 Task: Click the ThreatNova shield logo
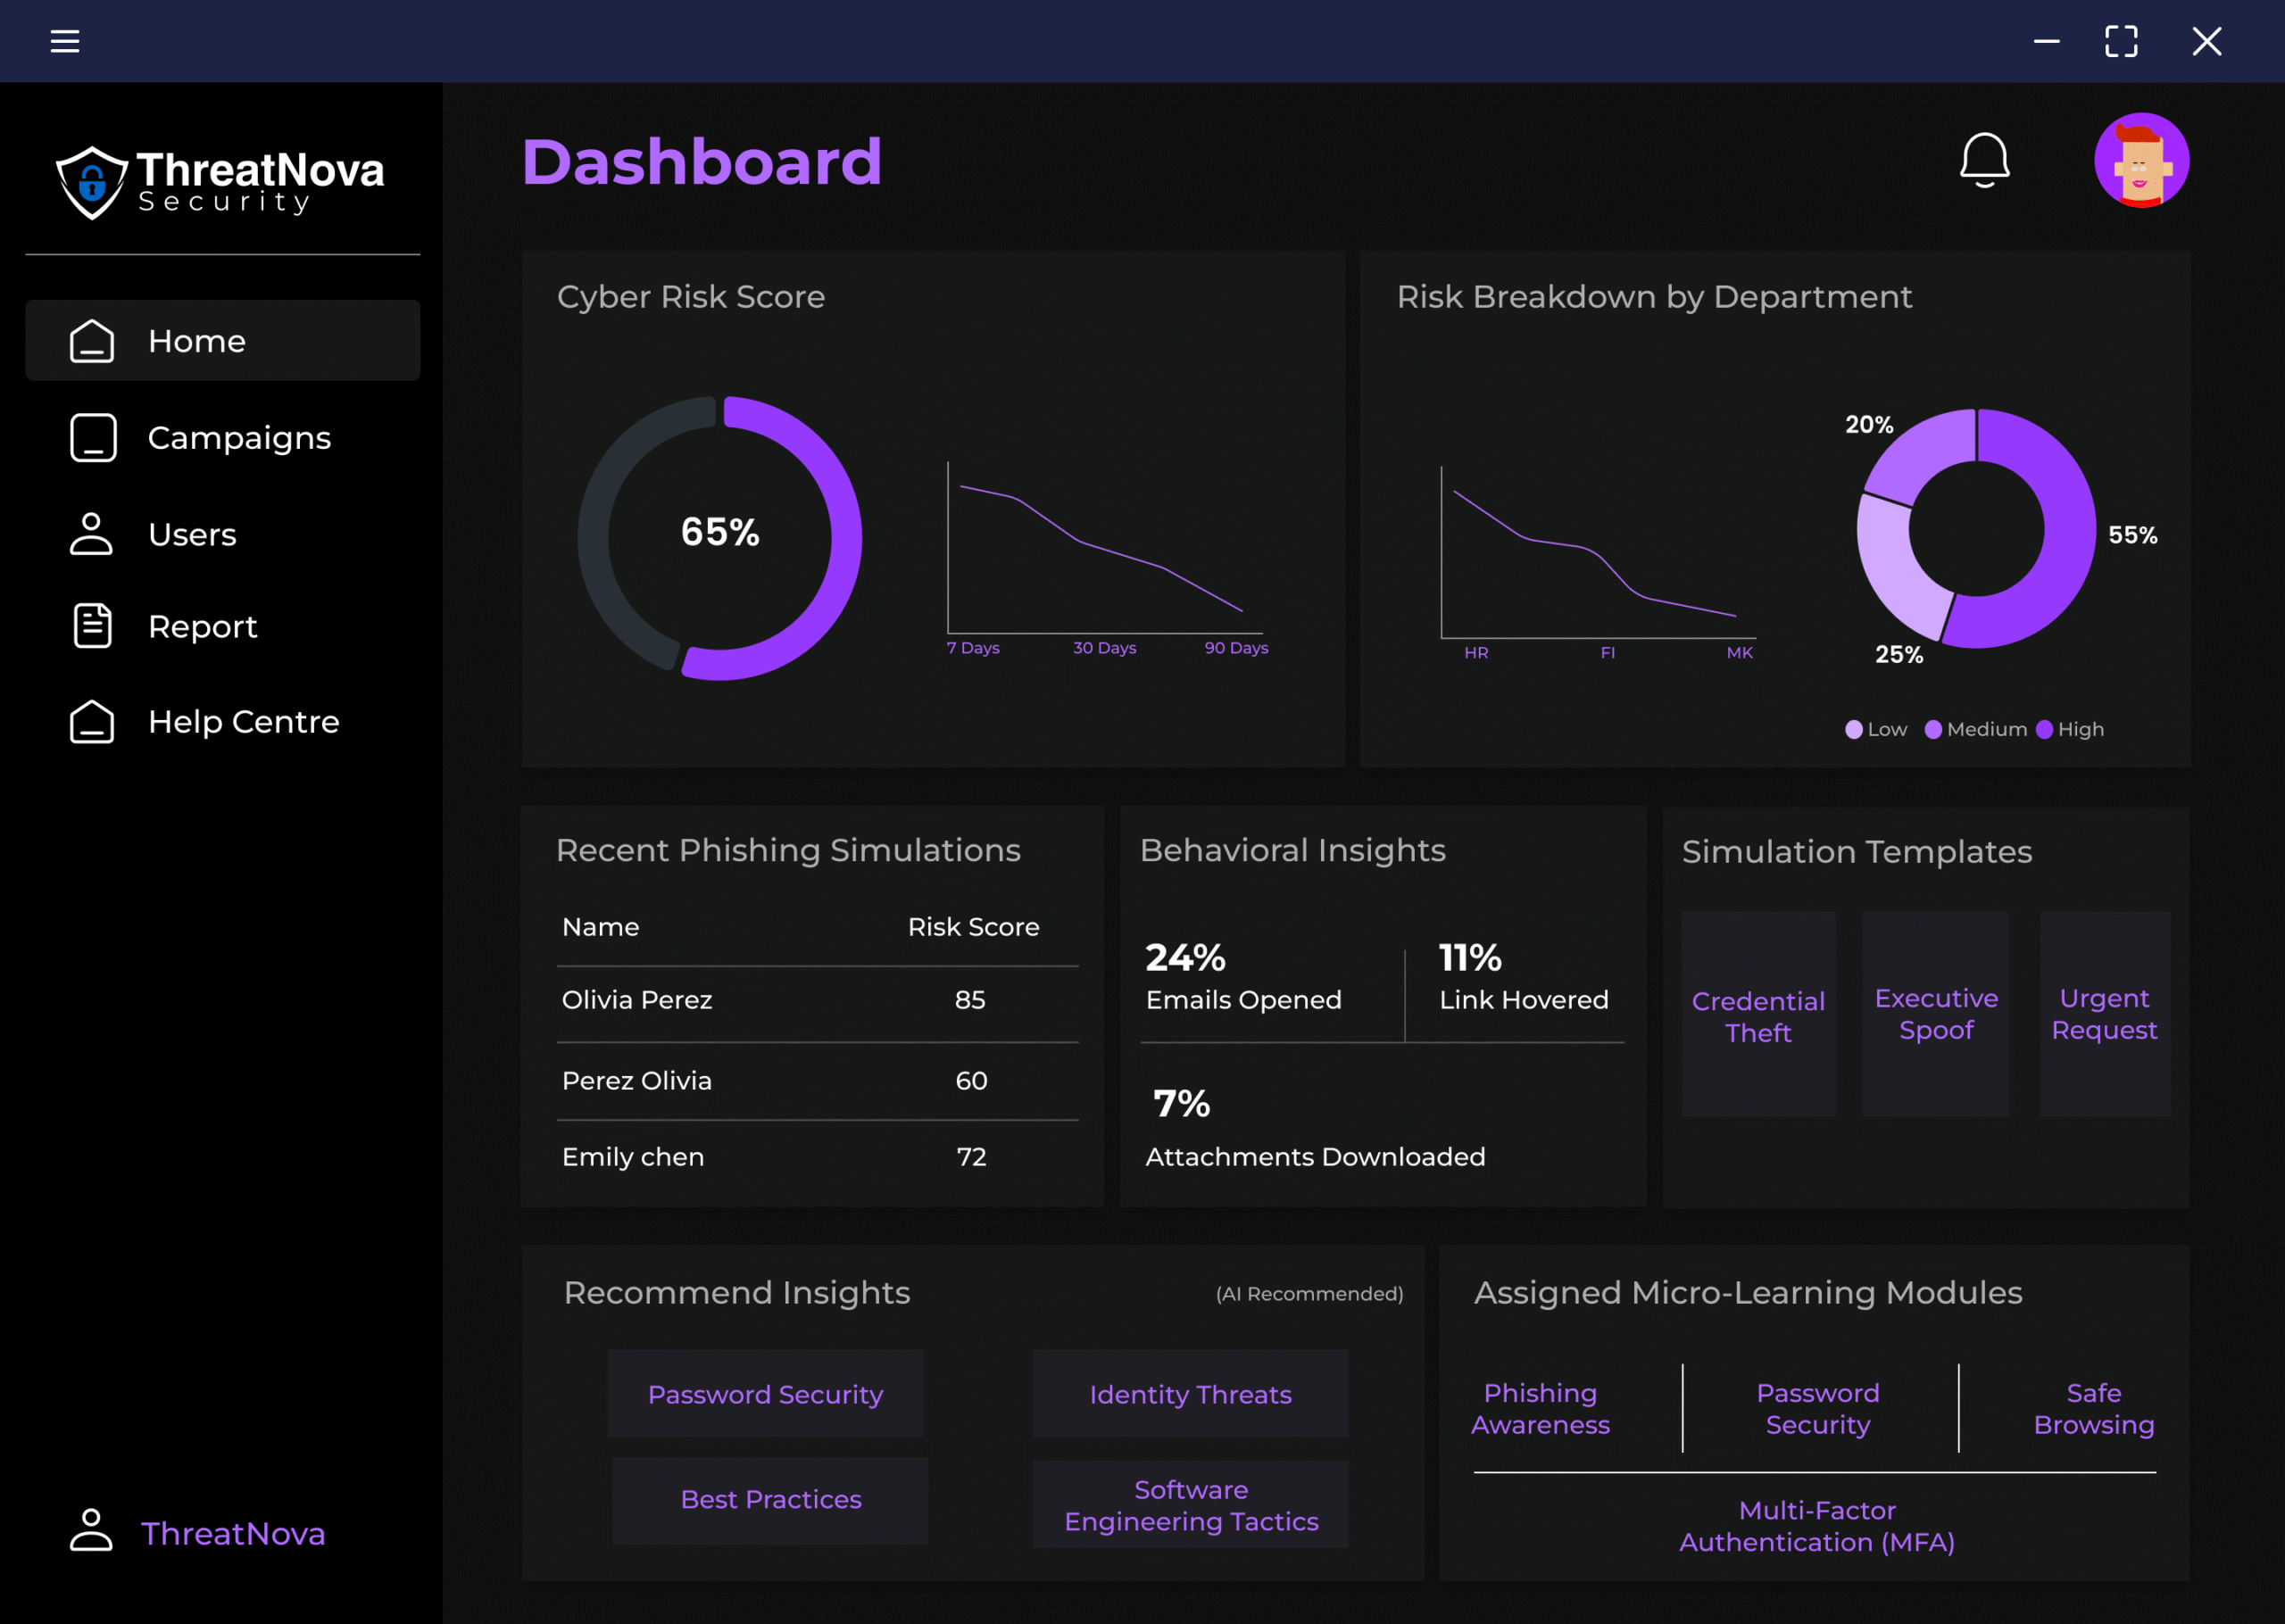[x=92, y=183]
